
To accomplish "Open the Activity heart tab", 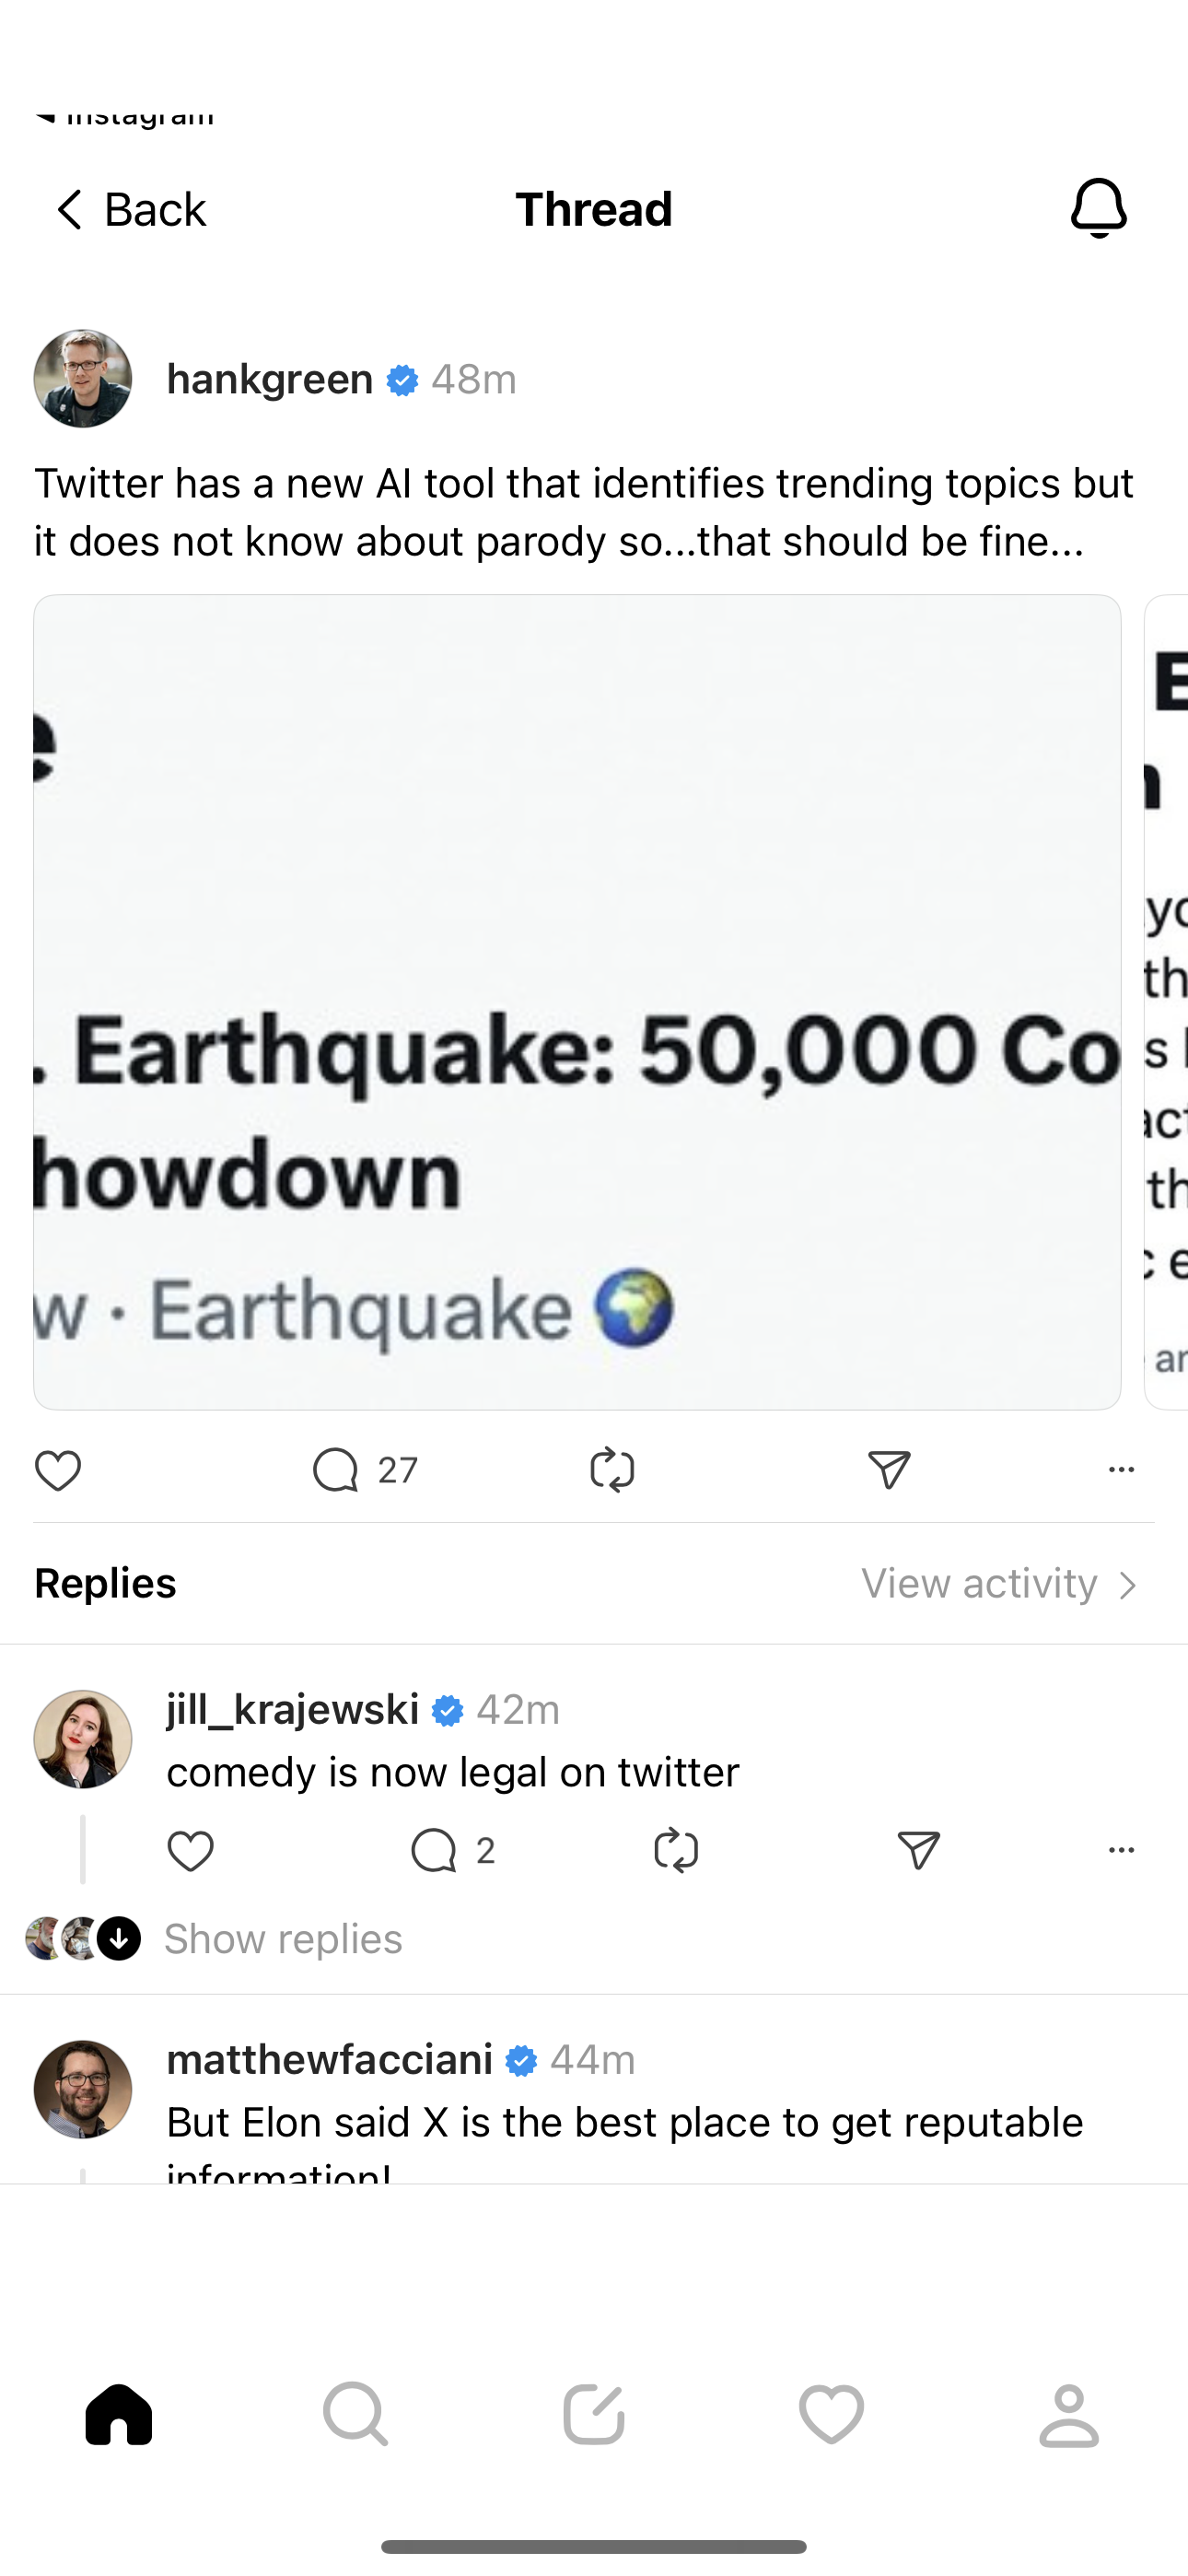I will (831, 2414).
